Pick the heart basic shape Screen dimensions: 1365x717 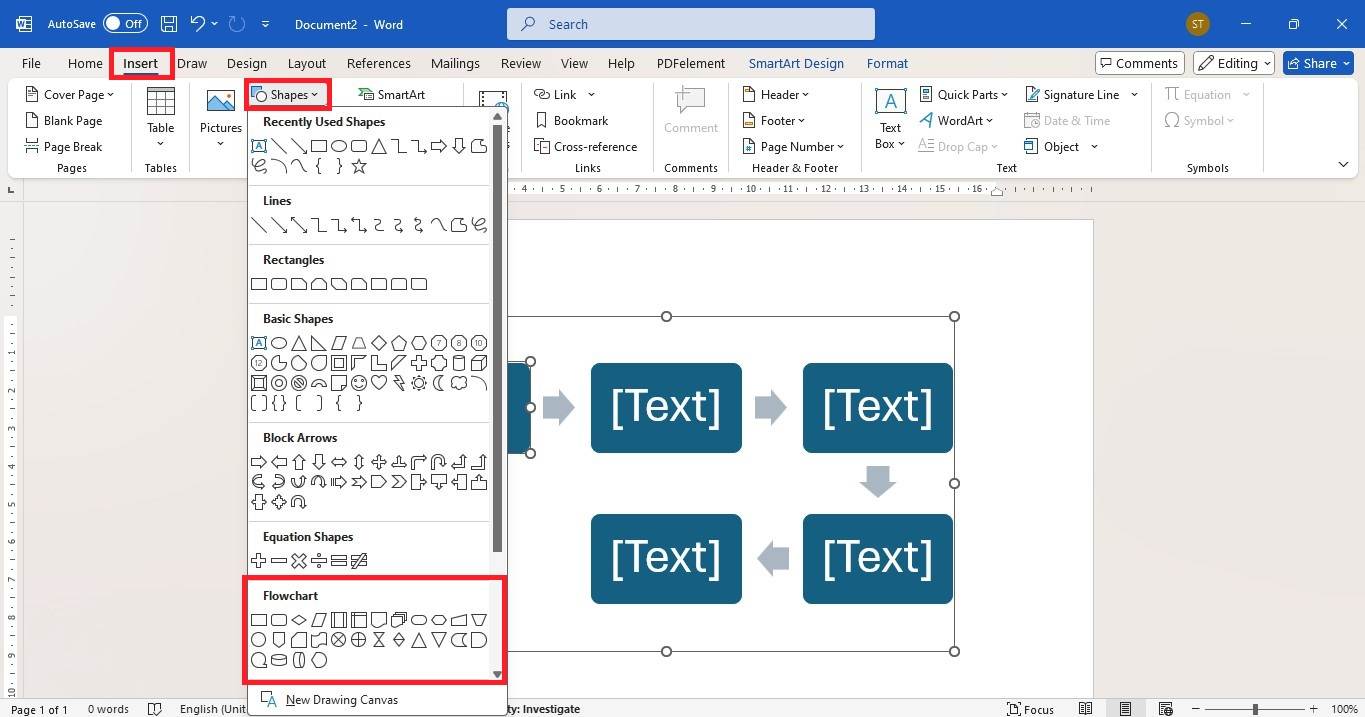click(379, 383)
